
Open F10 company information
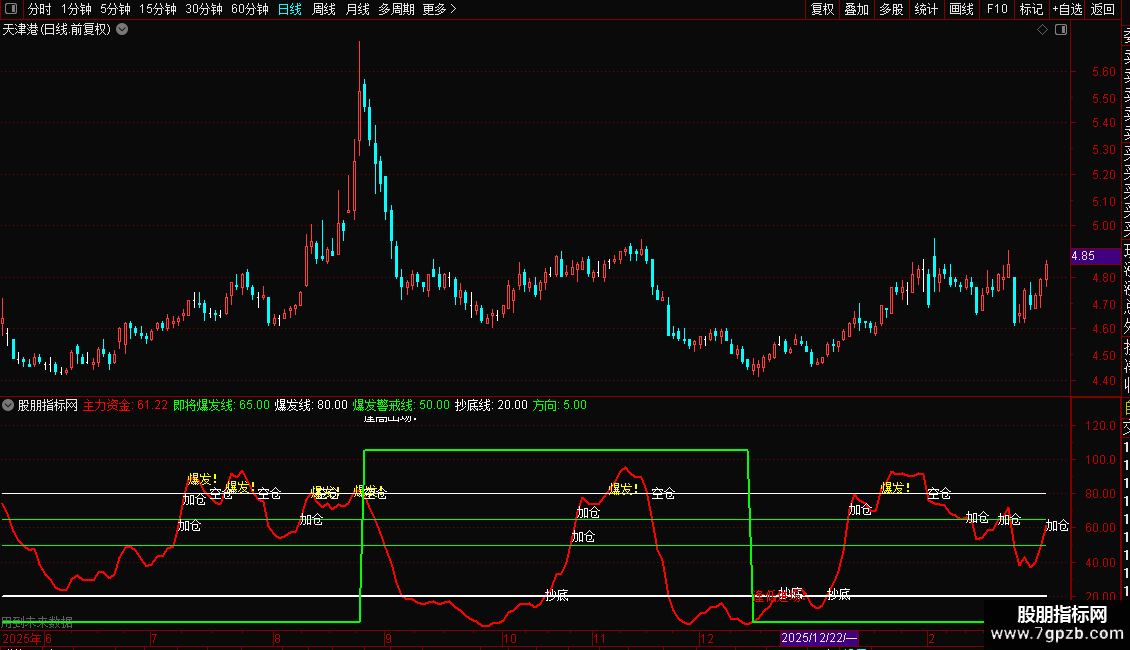click(x=997, y=9)
